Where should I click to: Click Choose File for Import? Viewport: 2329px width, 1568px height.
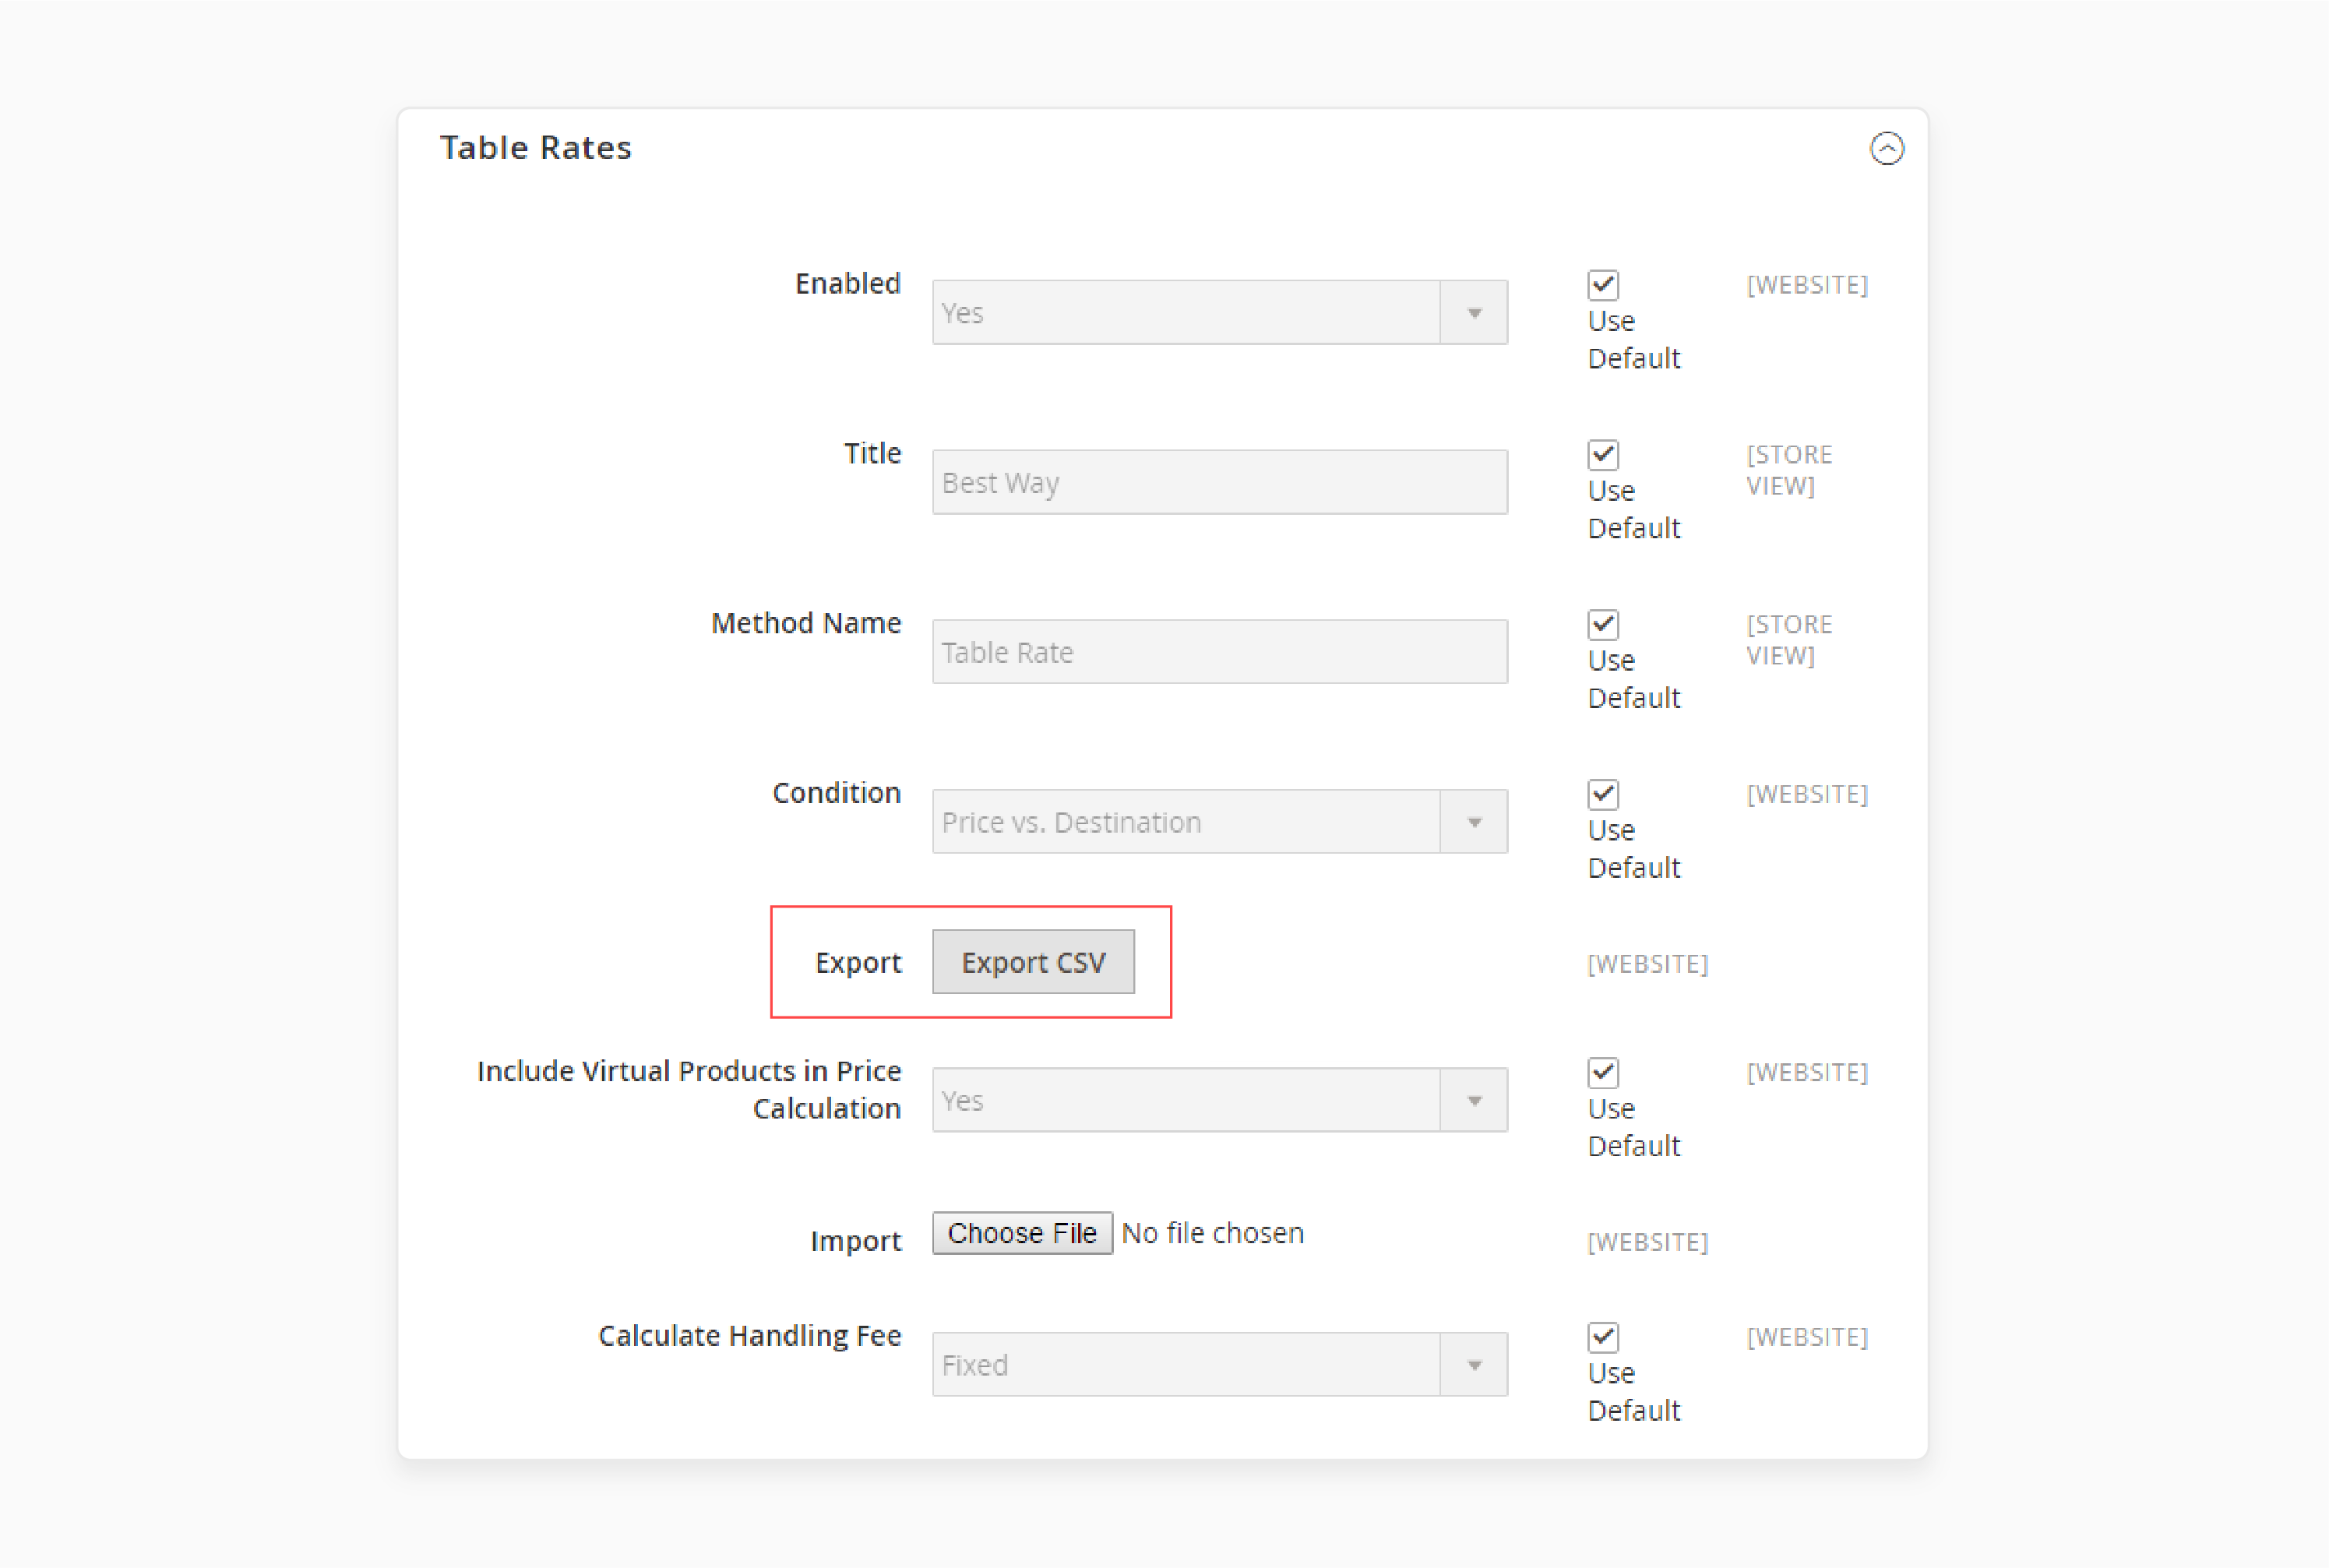pyautogui.click(x=1022, y=1233)
